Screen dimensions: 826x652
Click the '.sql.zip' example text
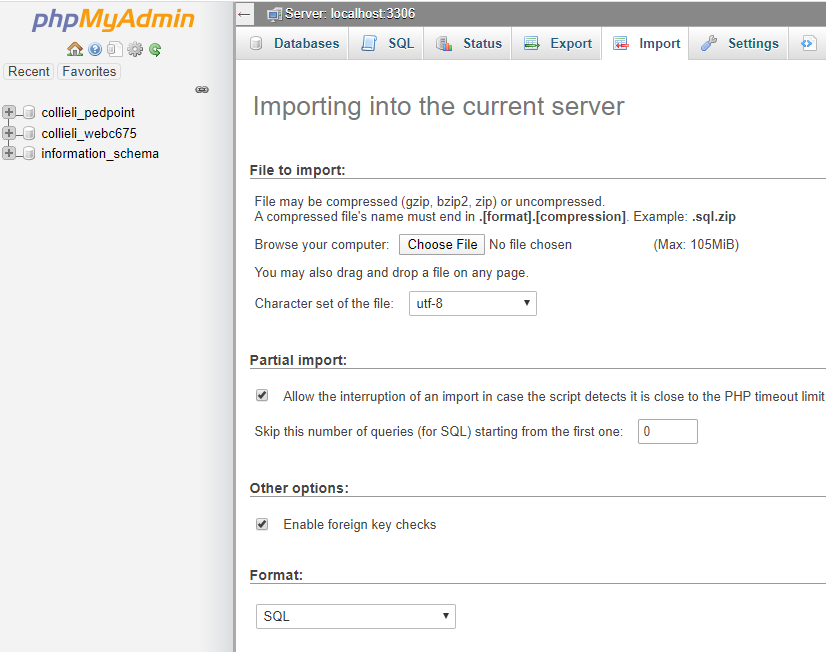coord(714,216)
